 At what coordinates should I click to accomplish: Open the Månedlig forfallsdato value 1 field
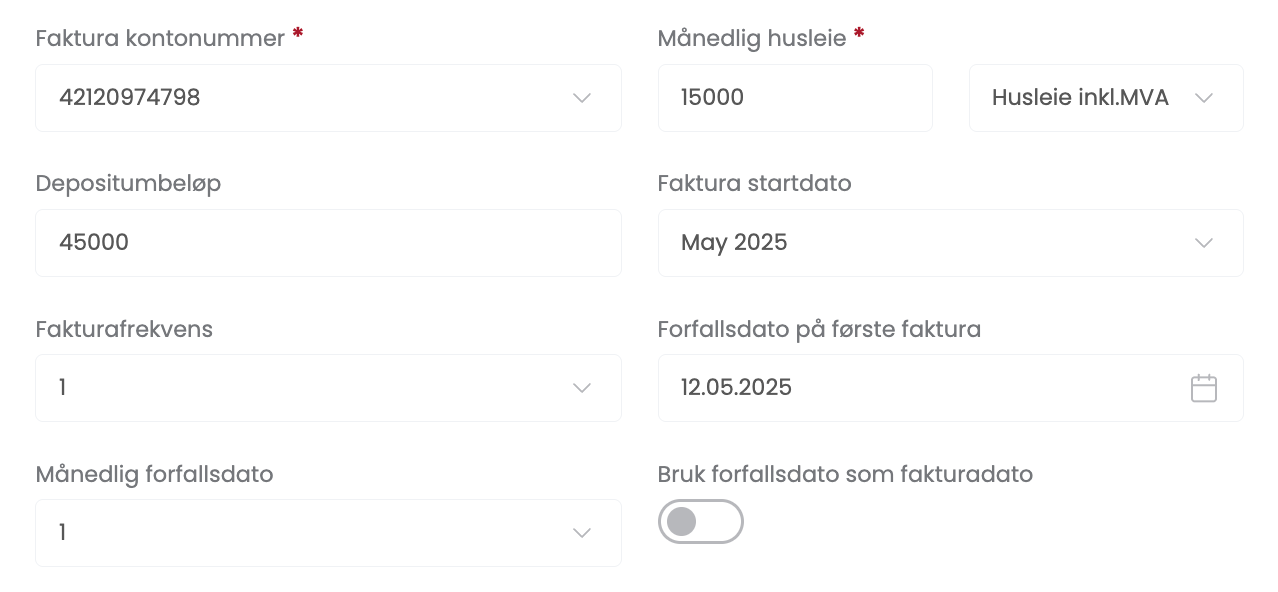300,533
